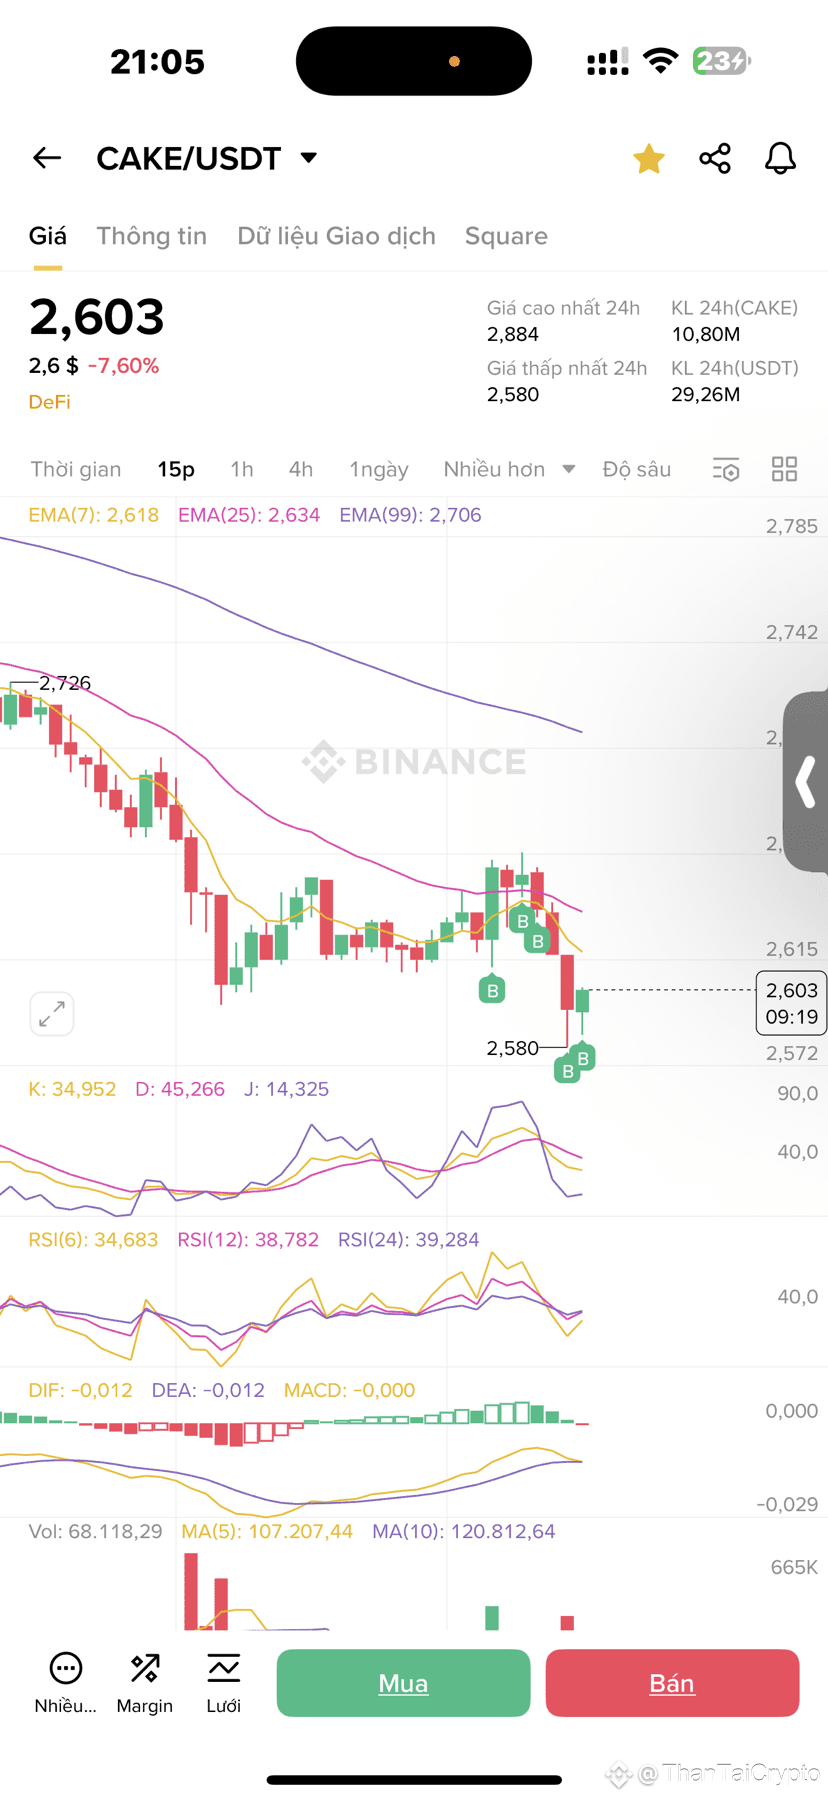Tap the main price 2,603
Viewport: 828px width, 1800px height.
coord(96,317)
